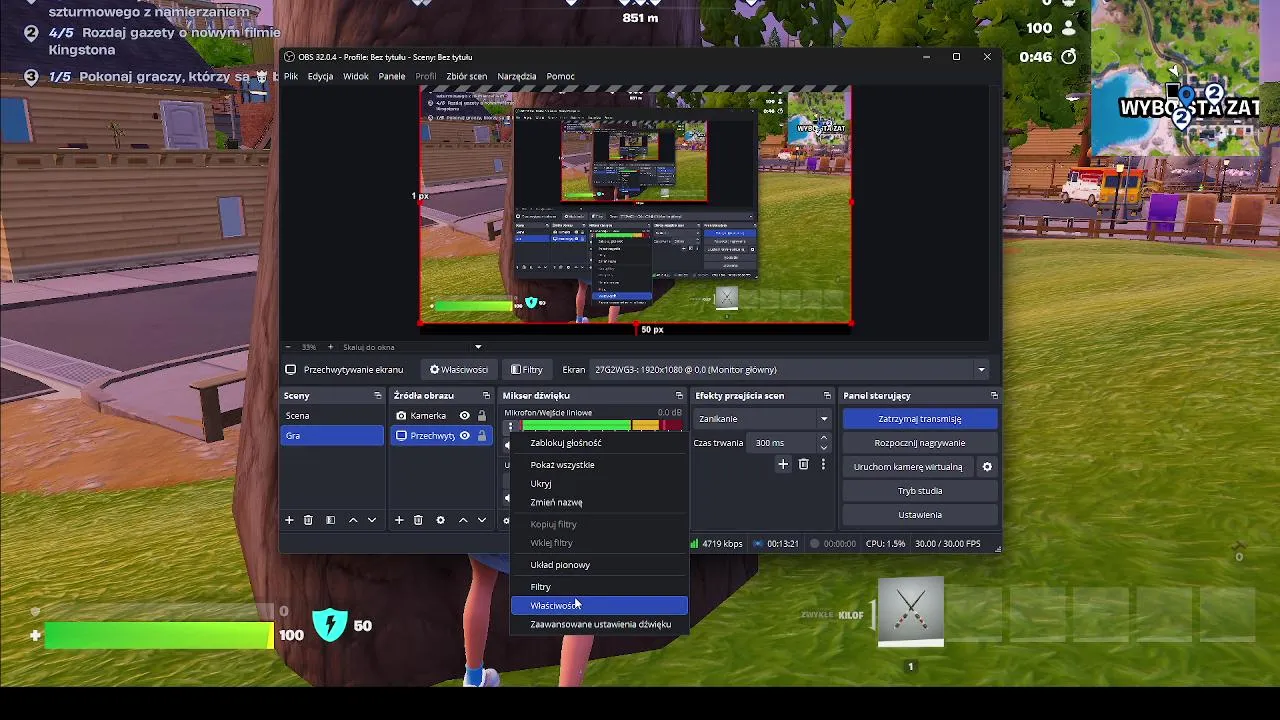This screenshot has height=720, width=1280.
Task: Open the Widok menu
Action: pyautogui.click(x=356, y=76)
